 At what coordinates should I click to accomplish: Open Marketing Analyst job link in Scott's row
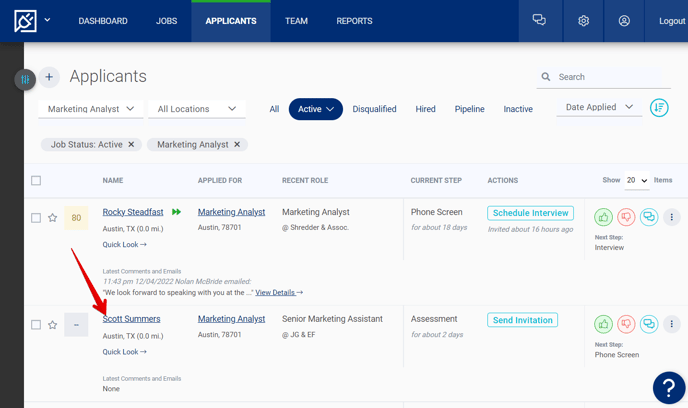coord(231,319)
